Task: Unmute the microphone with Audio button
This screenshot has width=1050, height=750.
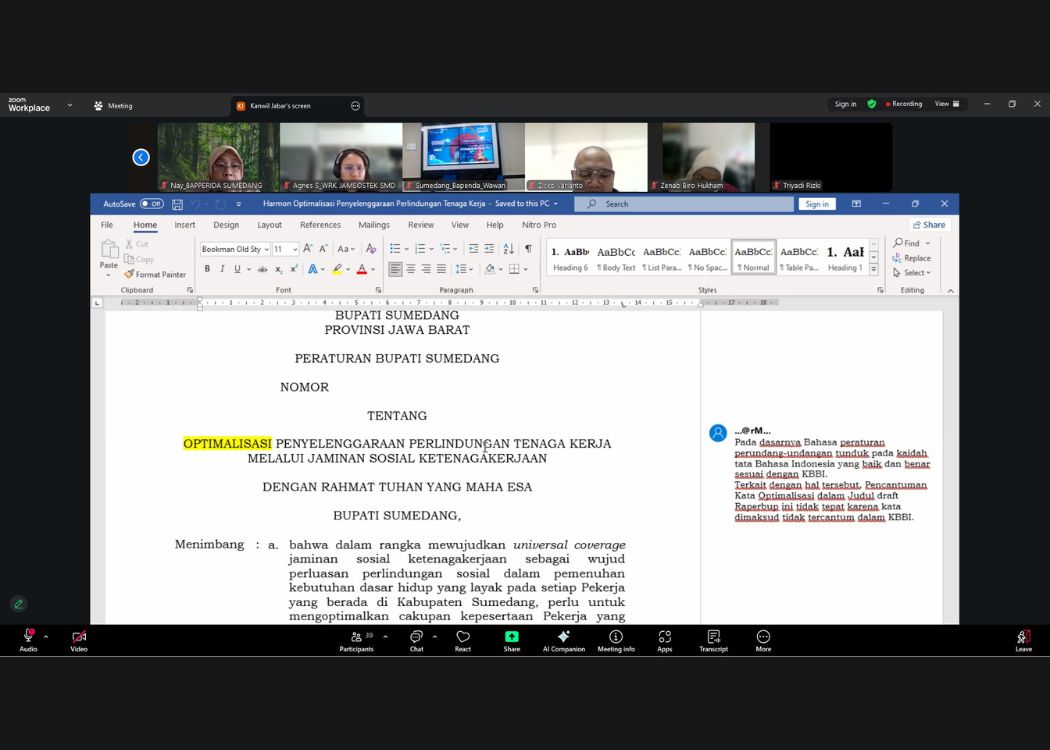Action: point(28,638)
